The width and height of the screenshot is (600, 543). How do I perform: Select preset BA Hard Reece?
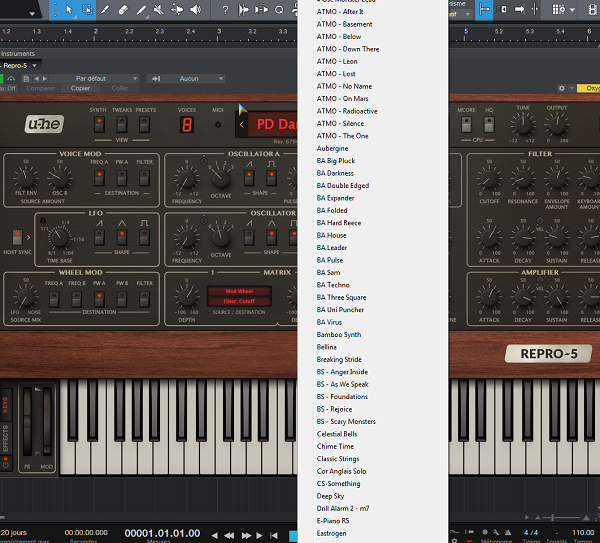[339, 223]
